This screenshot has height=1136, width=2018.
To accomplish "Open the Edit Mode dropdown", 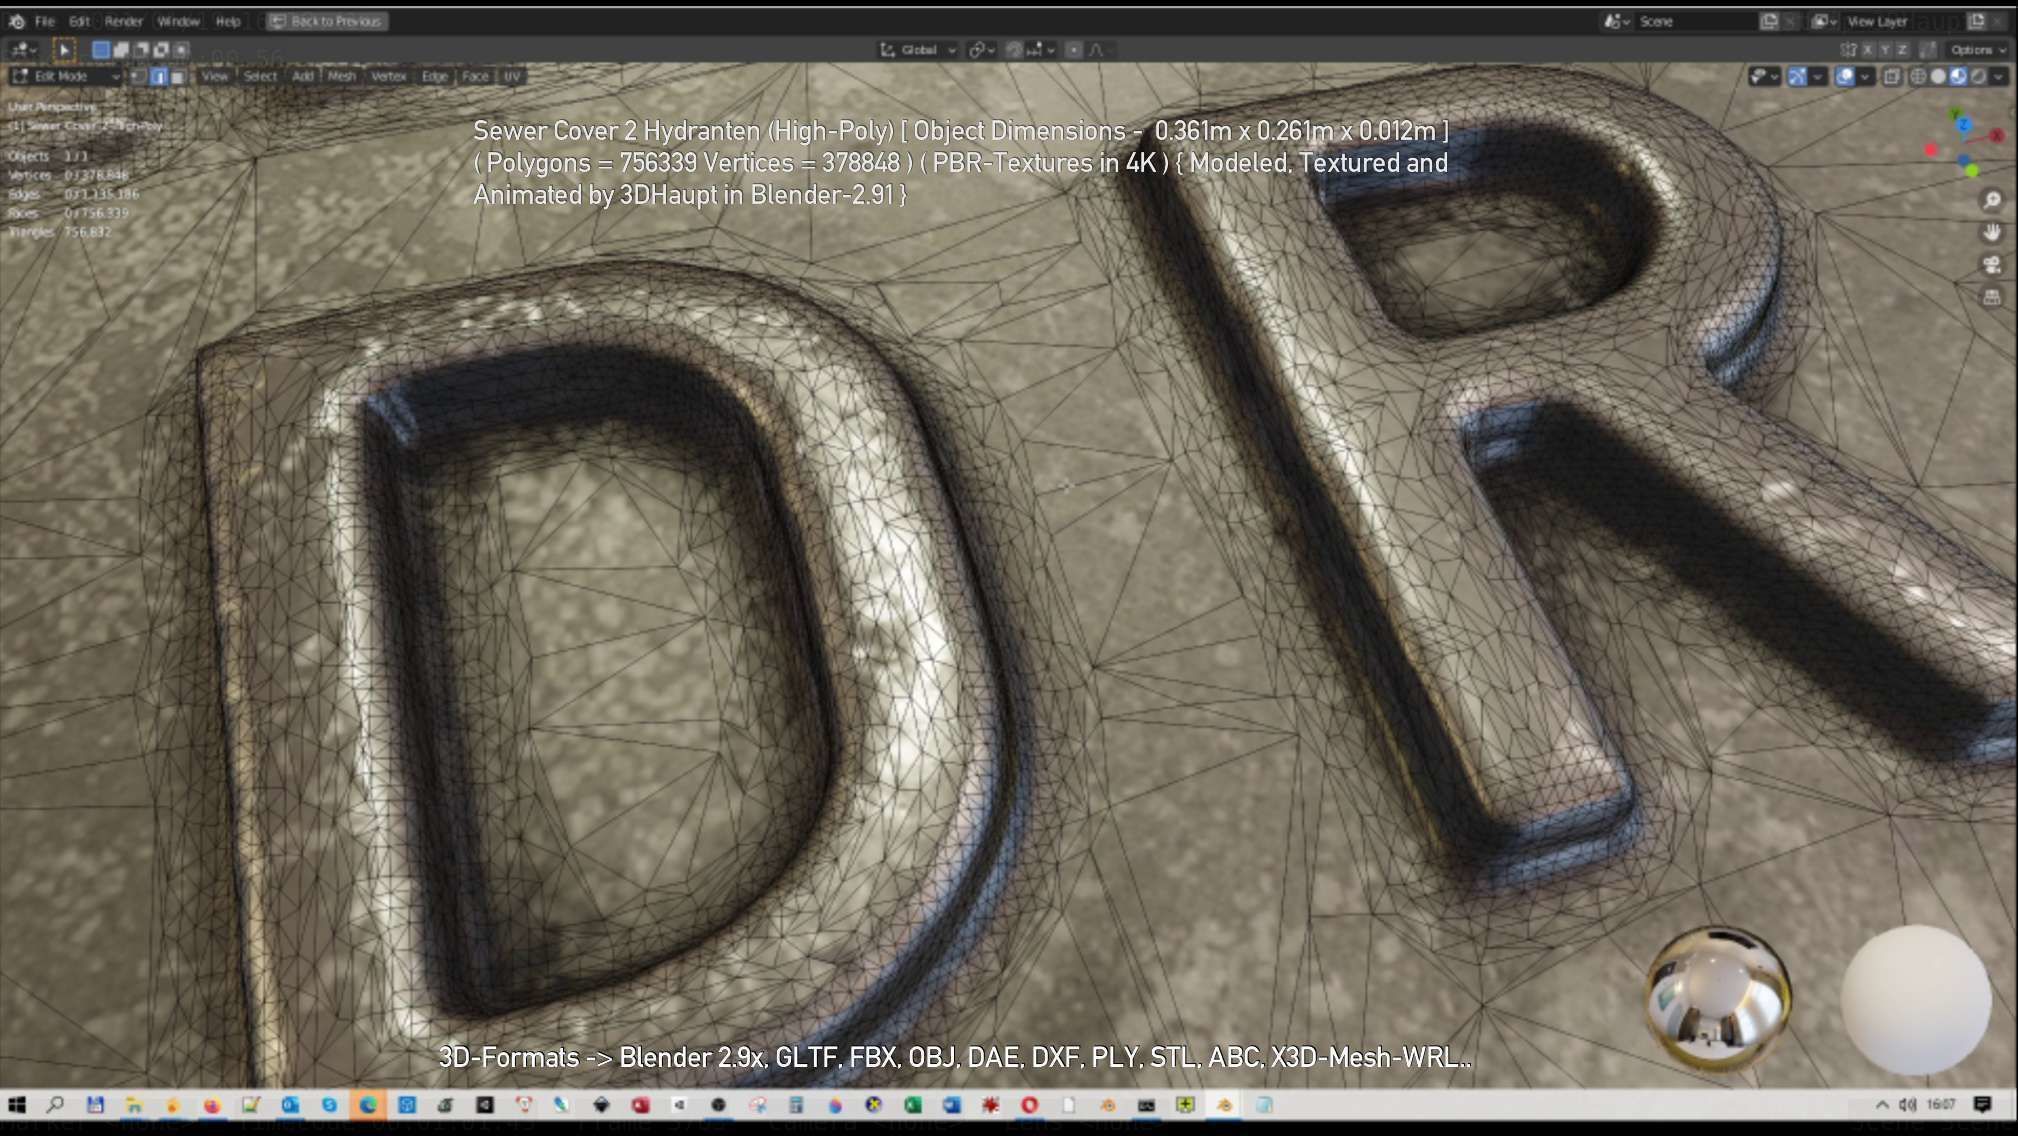I will coord(66,76).
